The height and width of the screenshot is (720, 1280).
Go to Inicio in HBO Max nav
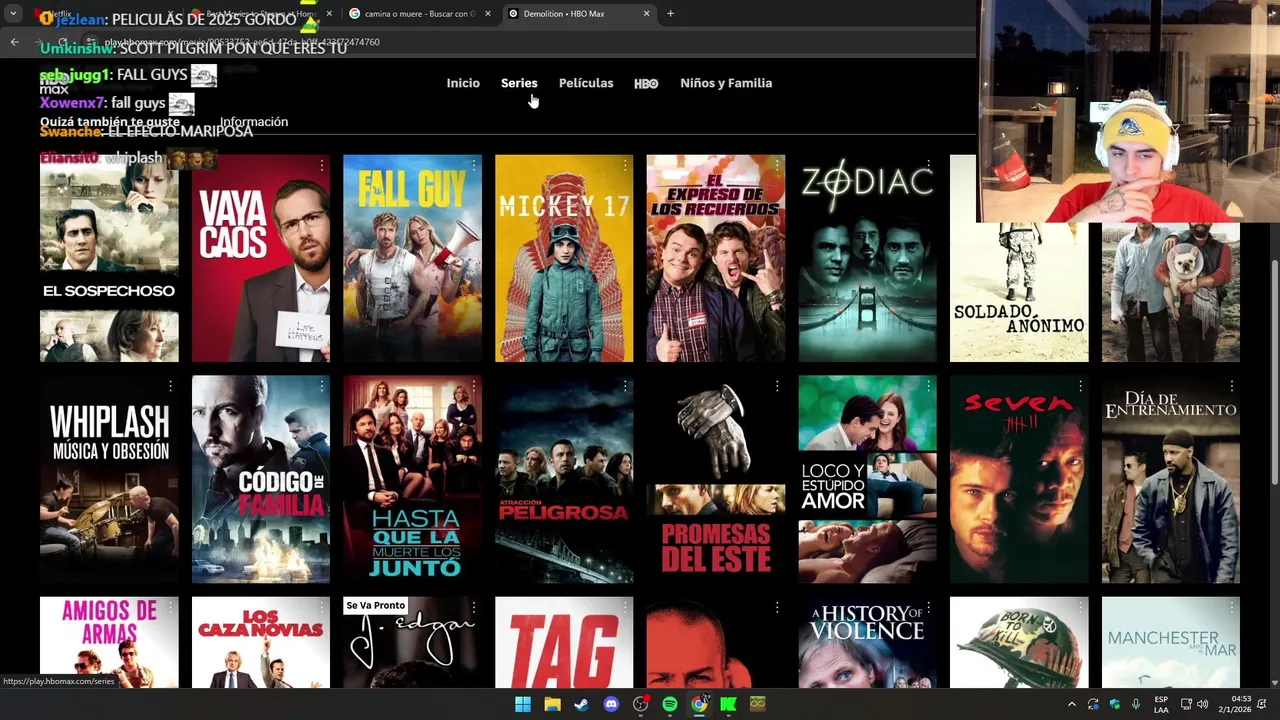463,83
